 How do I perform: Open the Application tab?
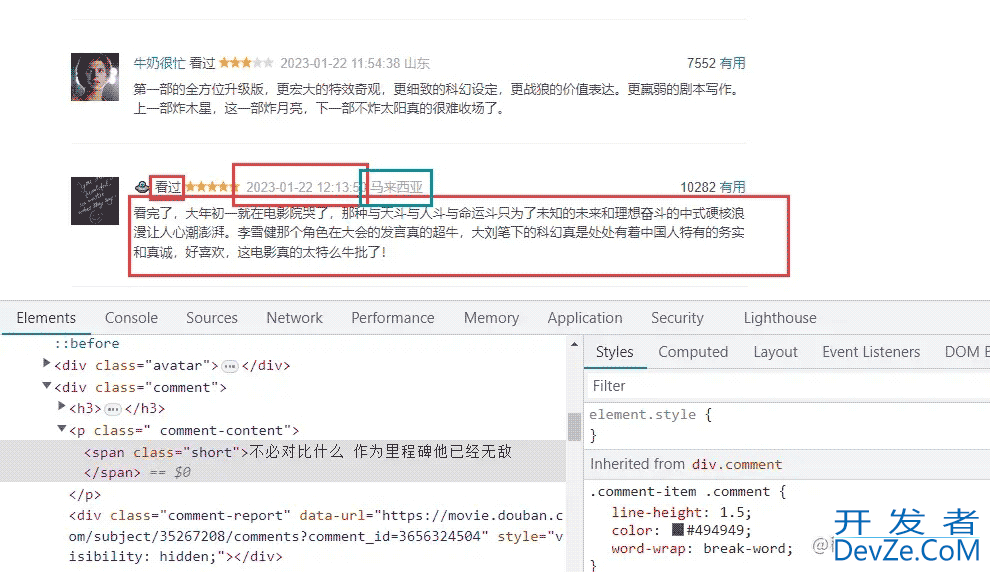(585, 318)
